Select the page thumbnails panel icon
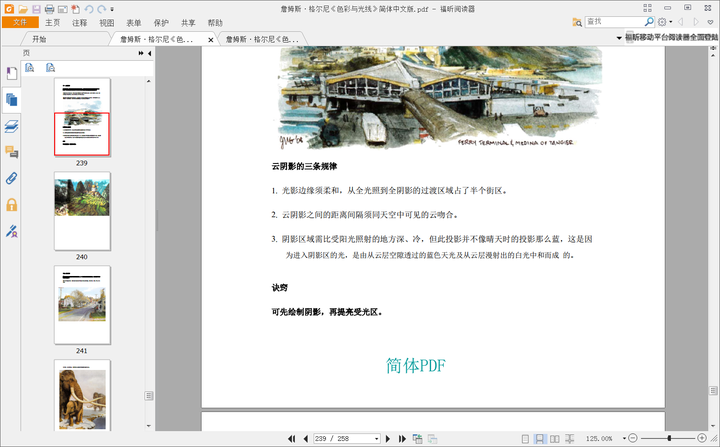The height and width of the screenshot is (447, 720). 11,99
